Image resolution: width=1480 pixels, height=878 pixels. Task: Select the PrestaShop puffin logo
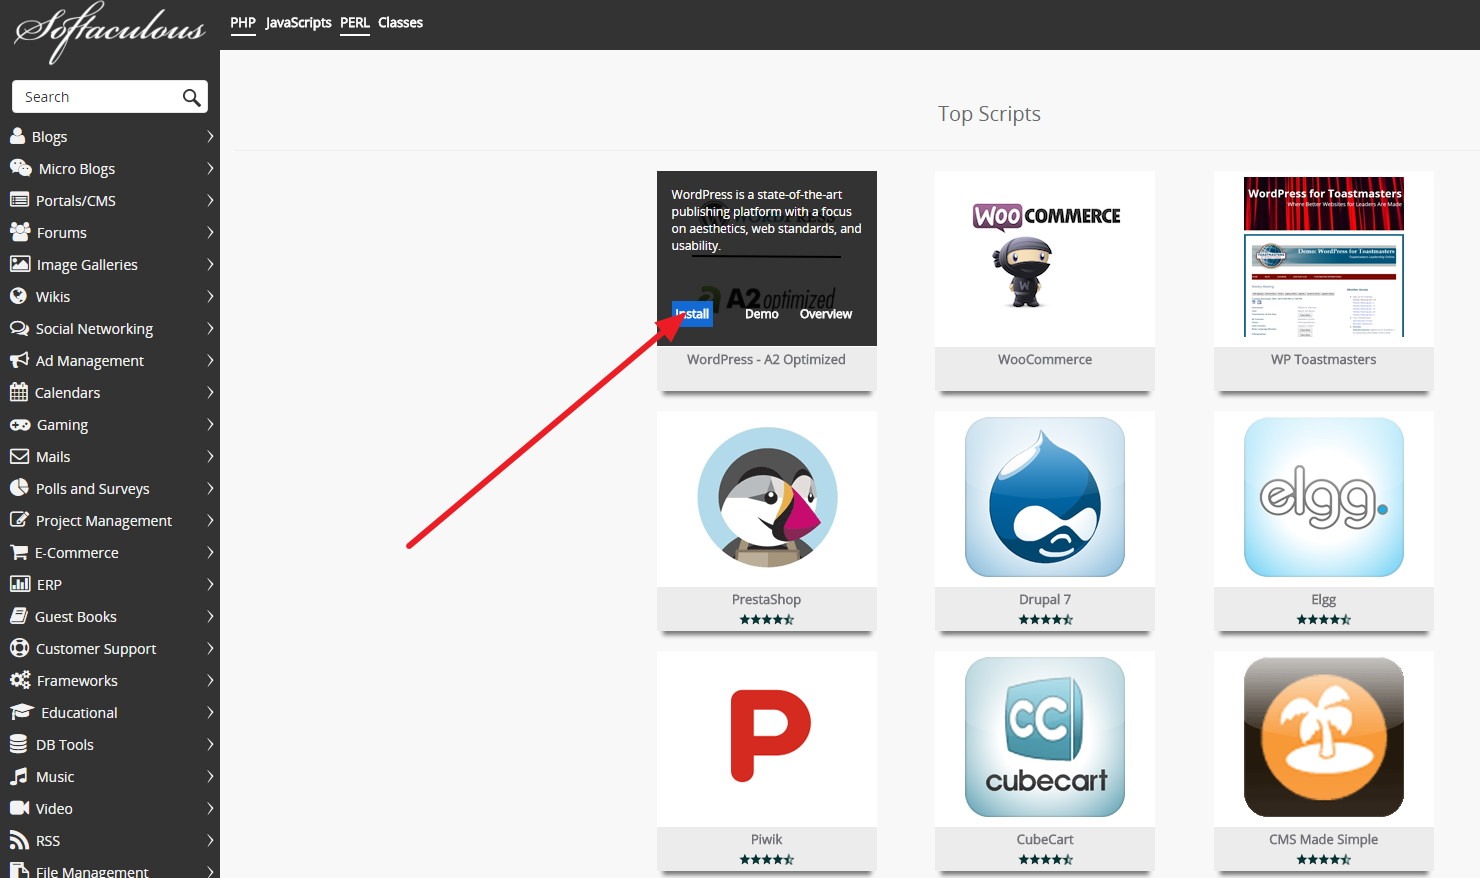click(767, 498)
